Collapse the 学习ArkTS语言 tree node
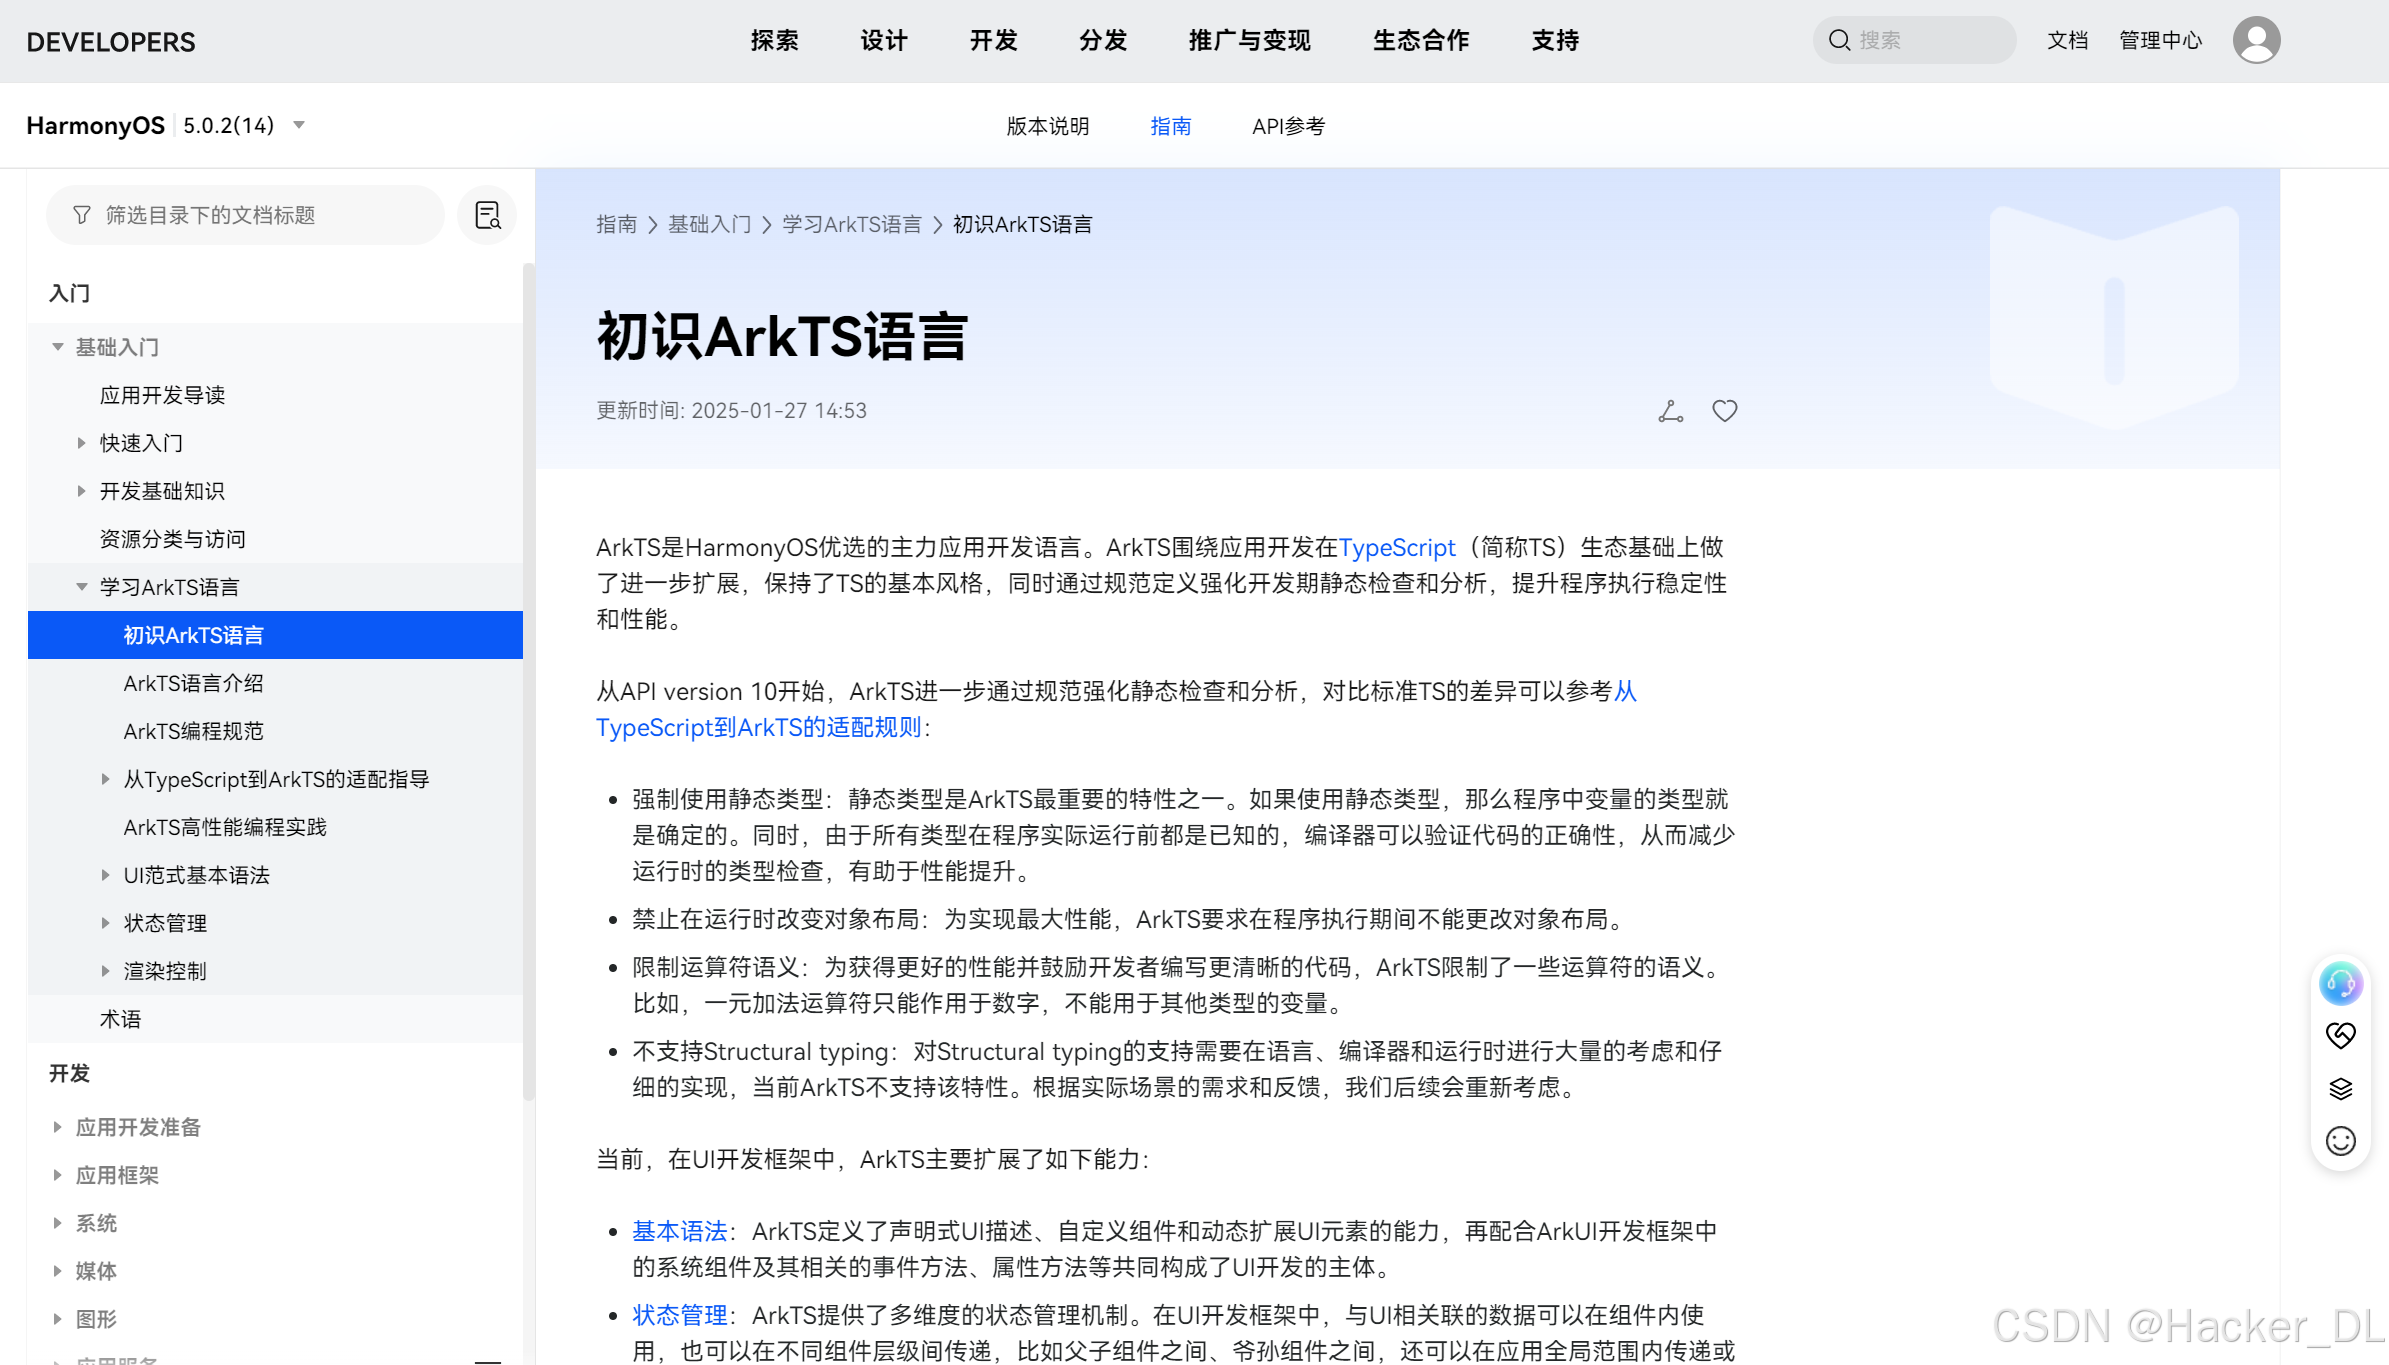 [82, 587]
